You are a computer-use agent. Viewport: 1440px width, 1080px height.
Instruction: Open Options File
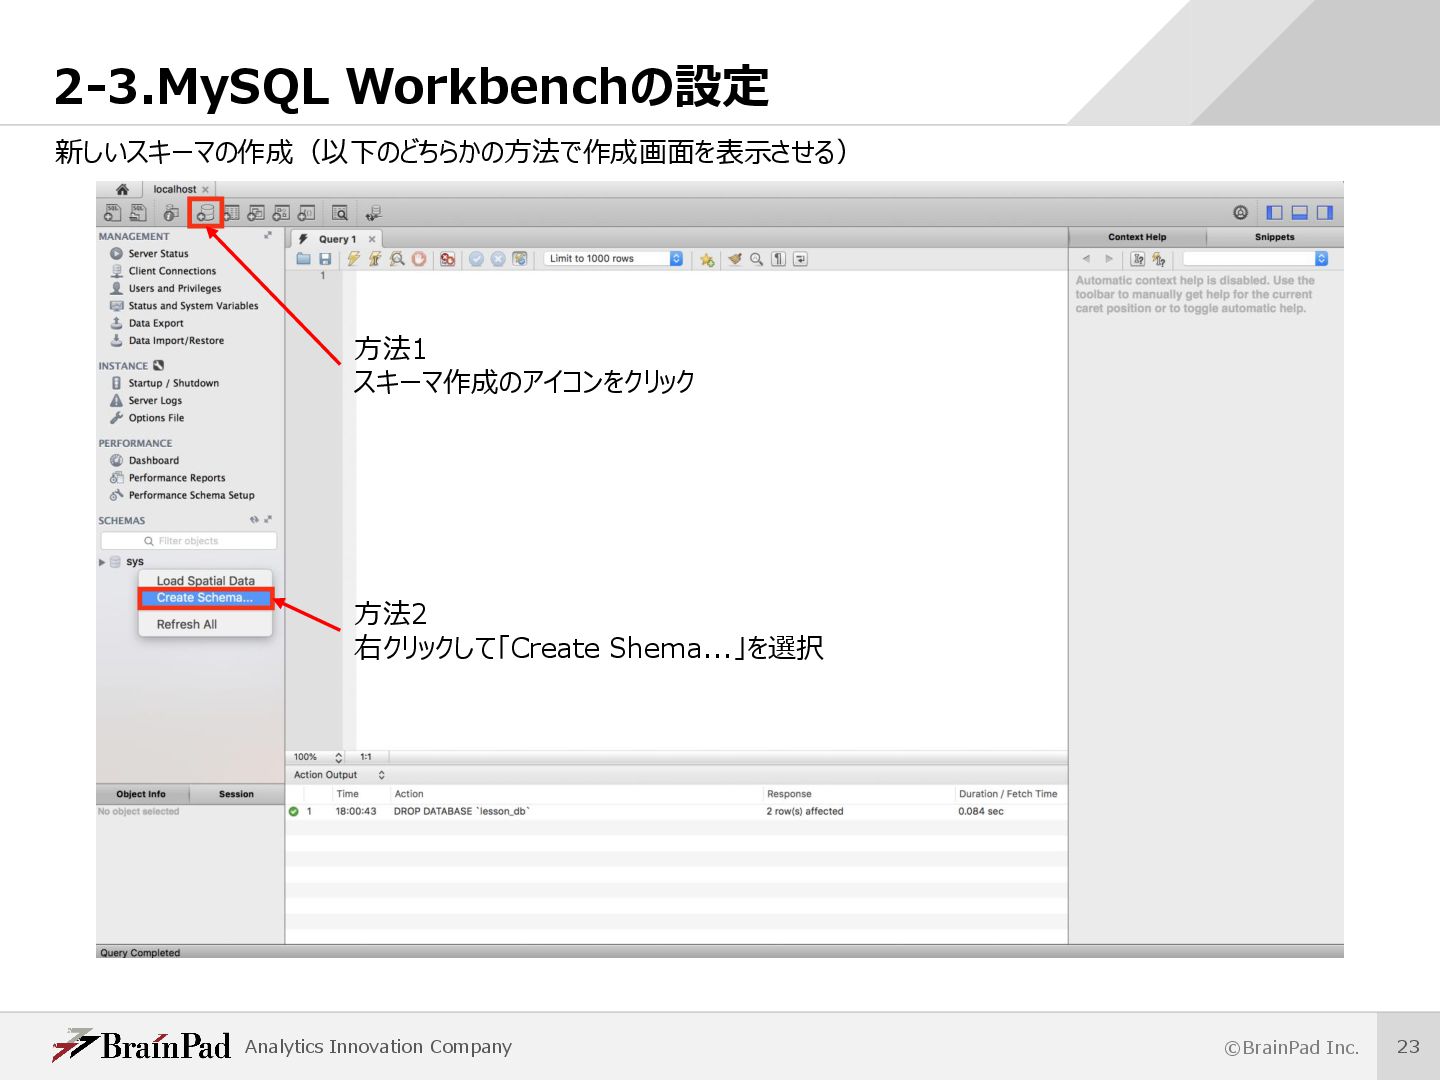pos(147,419)
